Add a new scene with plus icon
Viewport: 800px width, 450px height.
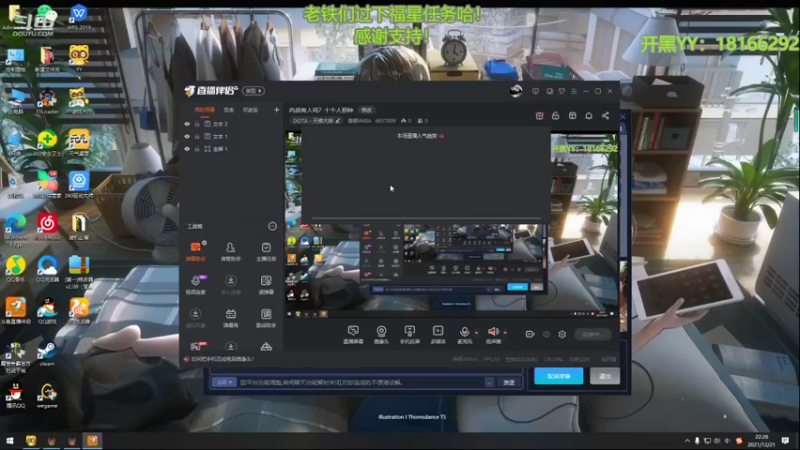tap(276, 110)
